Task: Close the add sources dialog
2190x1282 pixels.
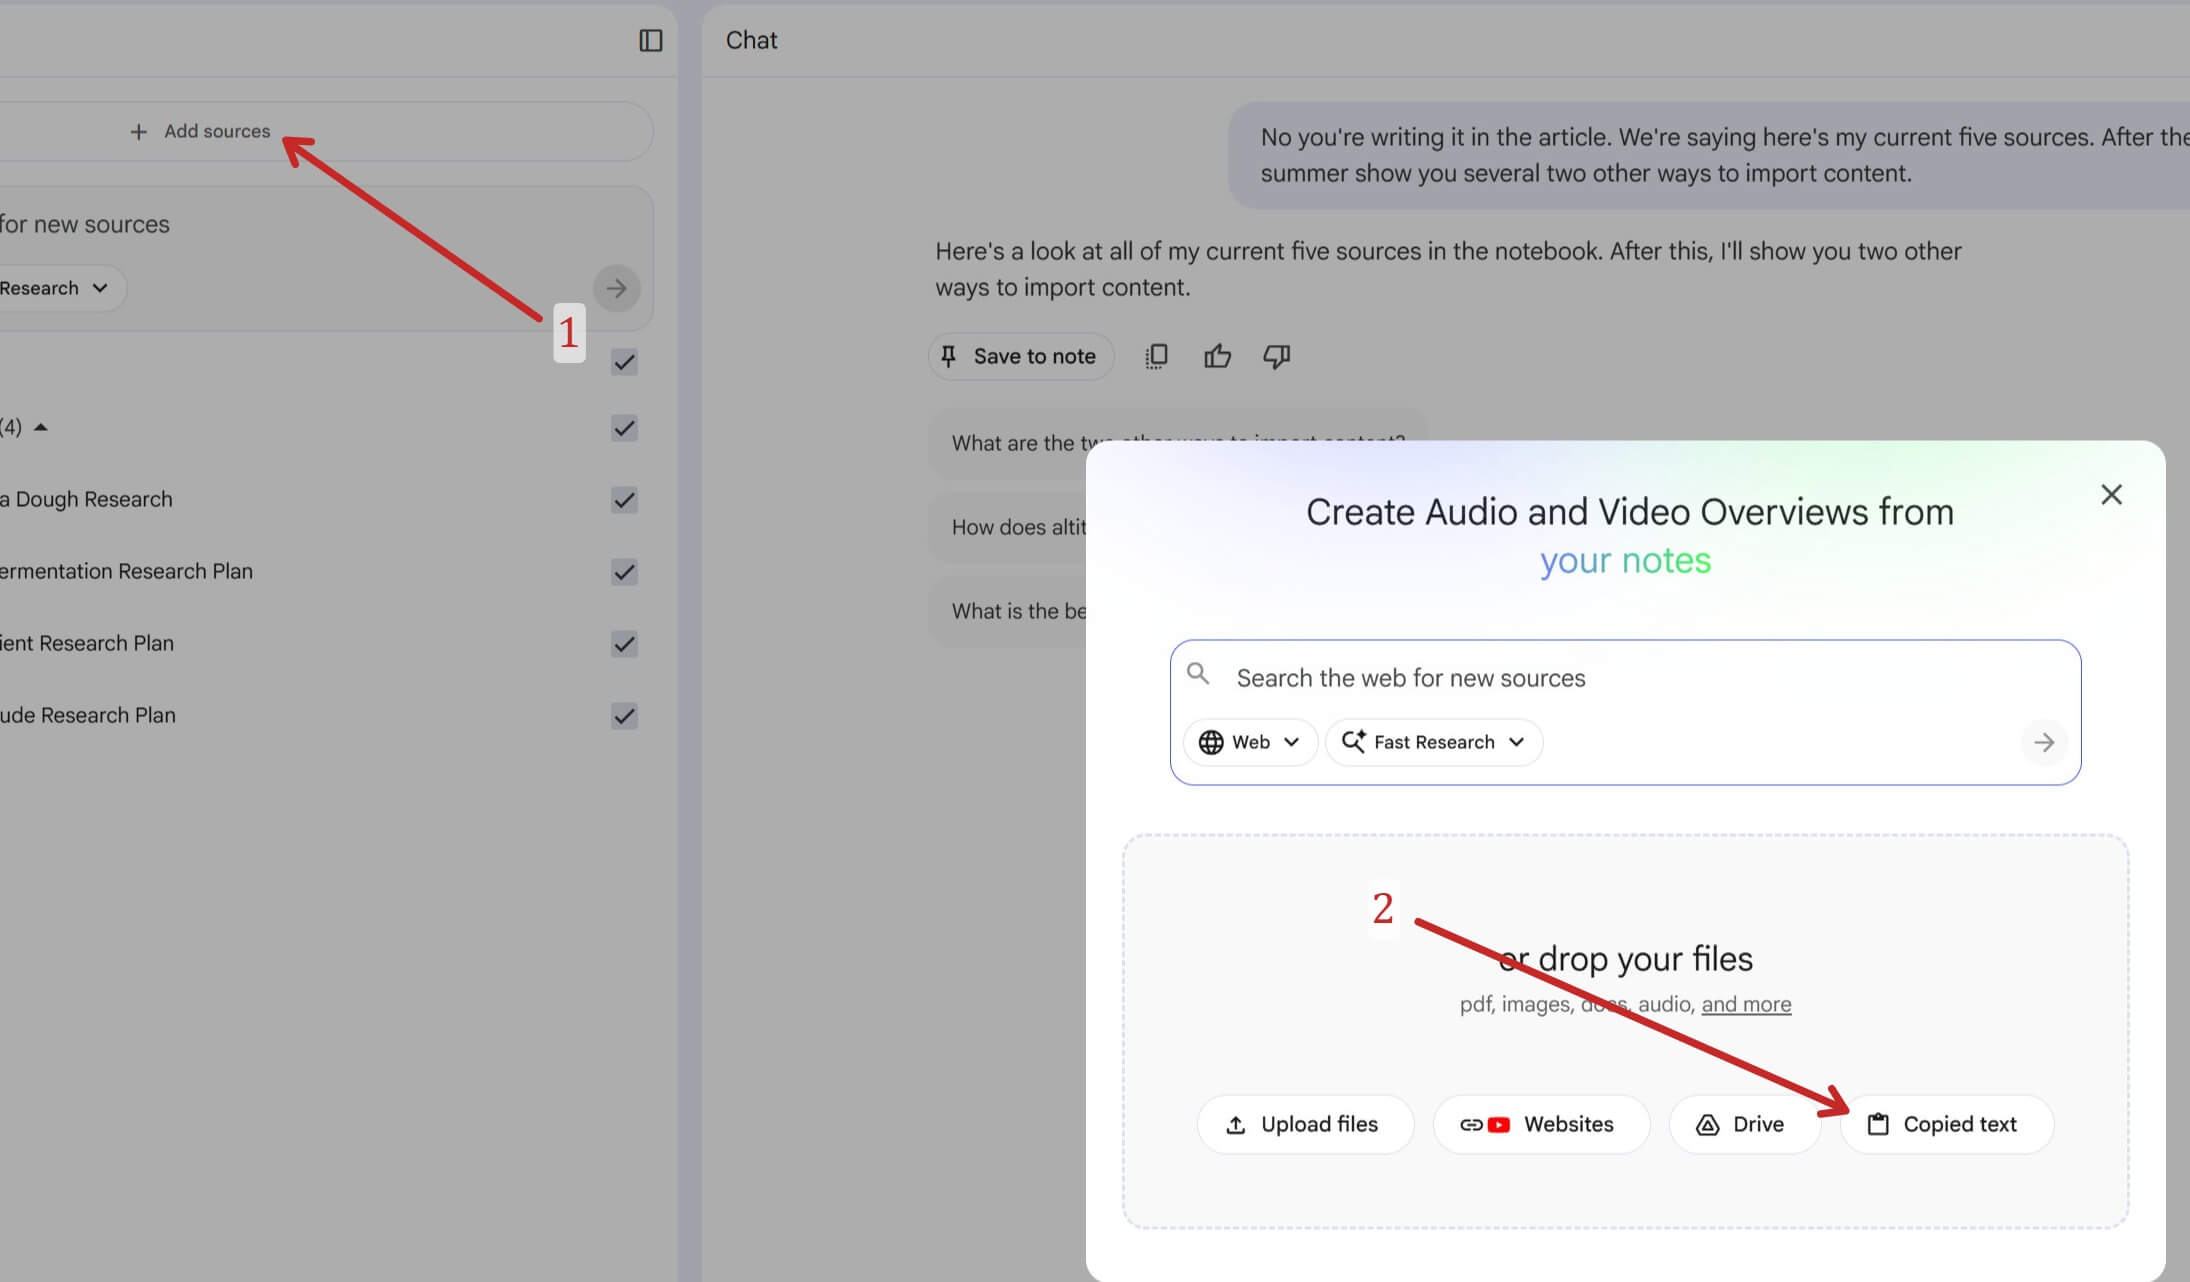Action: coord(2111,495)
